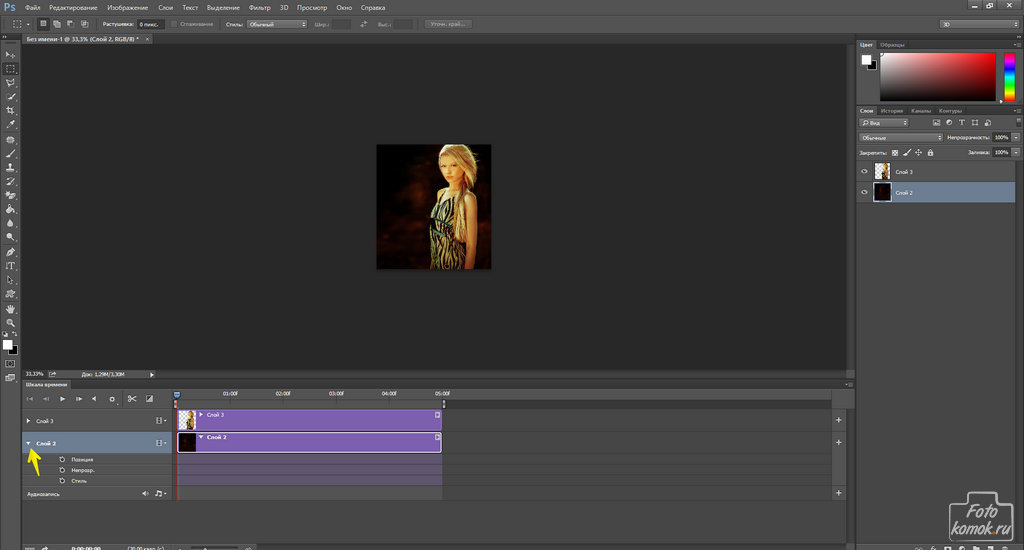
Task: Click the rainbow hue slider strip
Action: [x=1009, y=77]
